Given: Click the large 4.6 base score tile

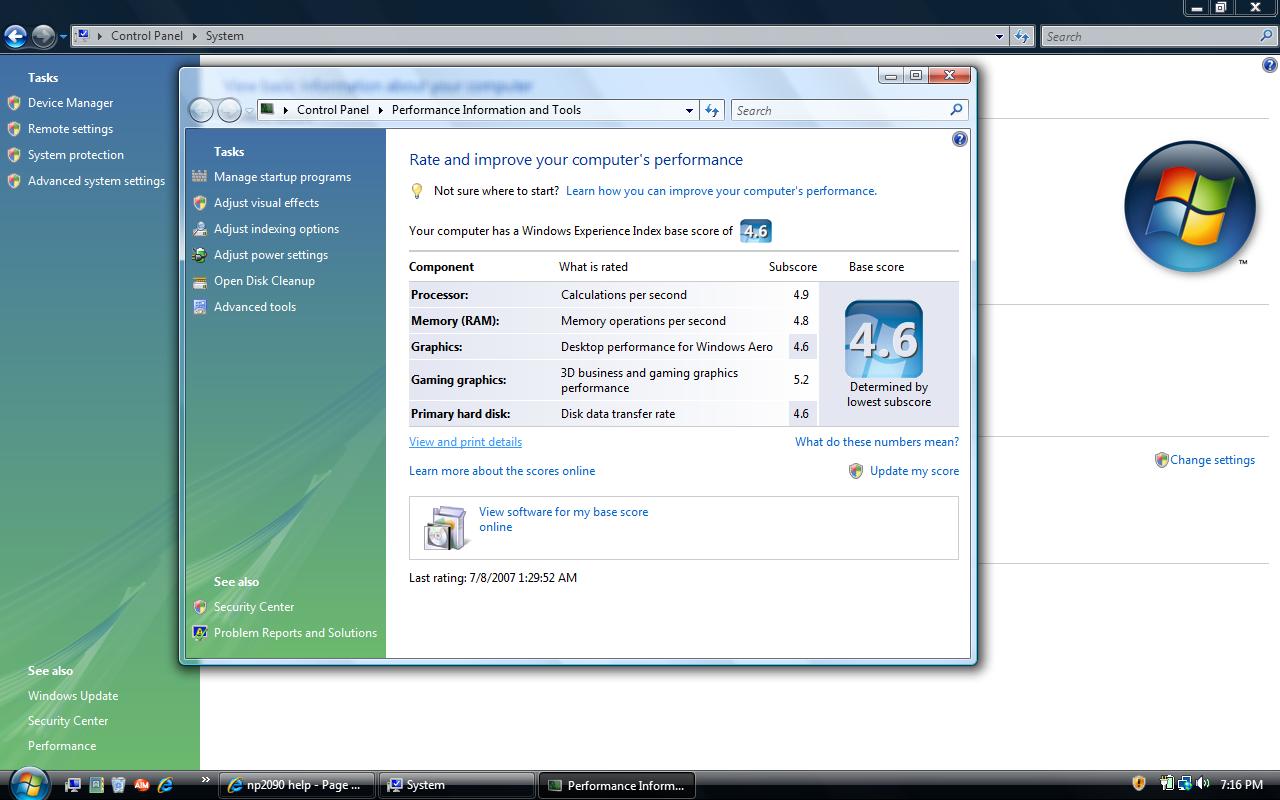Looking at the screenshot, I should click(884, 339).
